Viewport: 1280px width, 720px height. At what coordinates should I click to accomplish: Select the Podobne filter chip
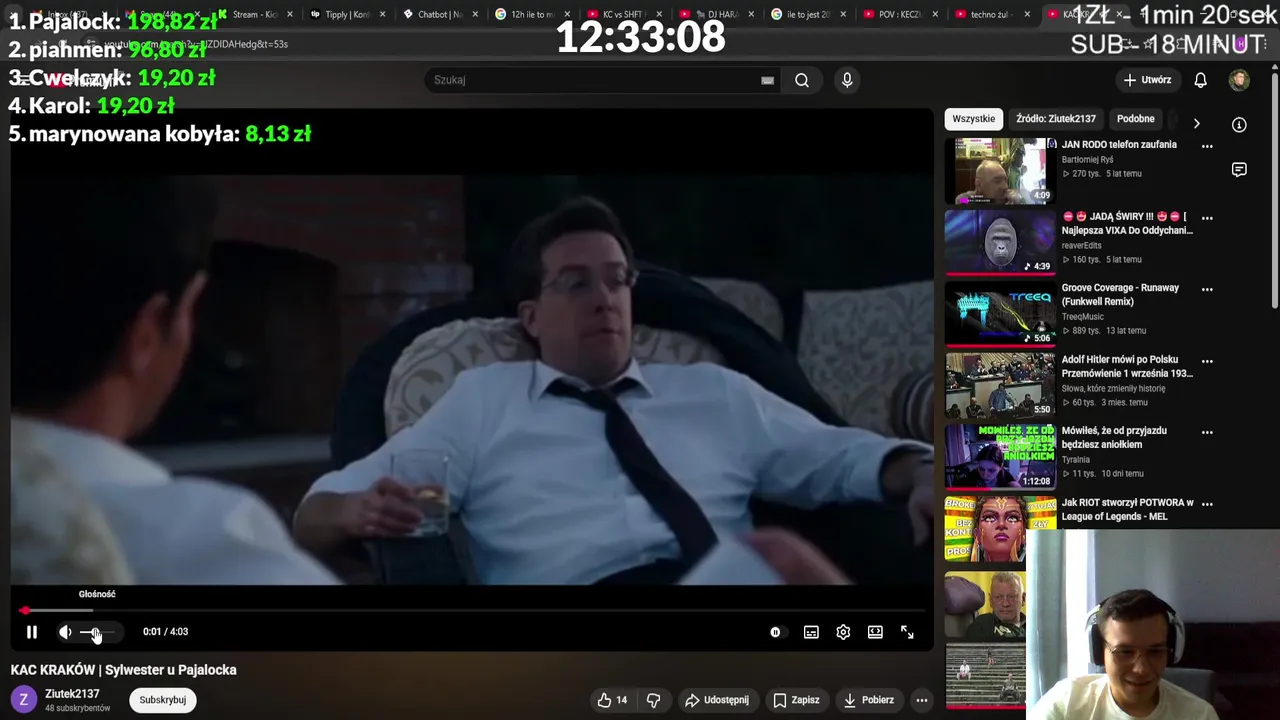point(1135,119)
